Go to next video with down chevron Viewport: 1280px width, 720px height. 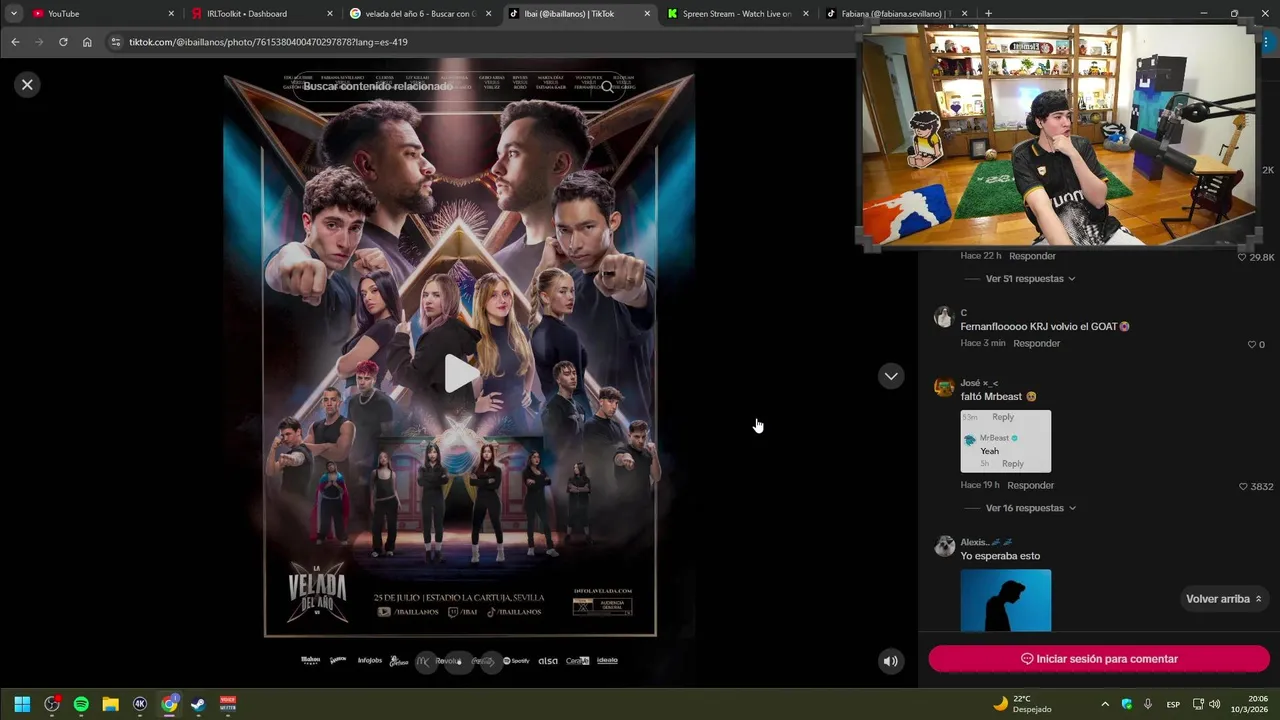point(890,376)
